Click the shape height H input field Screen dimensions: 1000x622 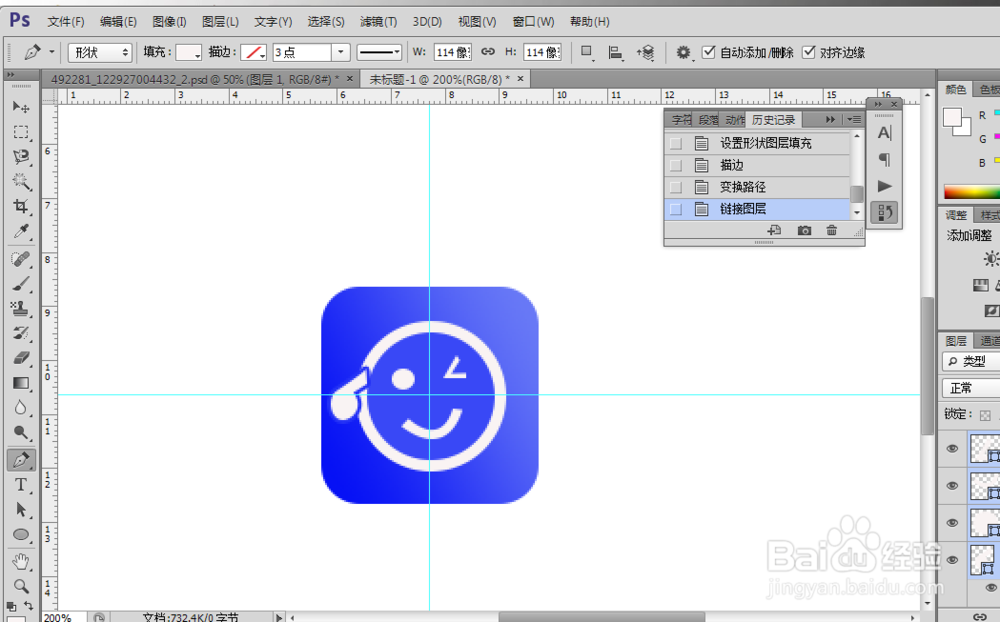[x=542, y=52]
